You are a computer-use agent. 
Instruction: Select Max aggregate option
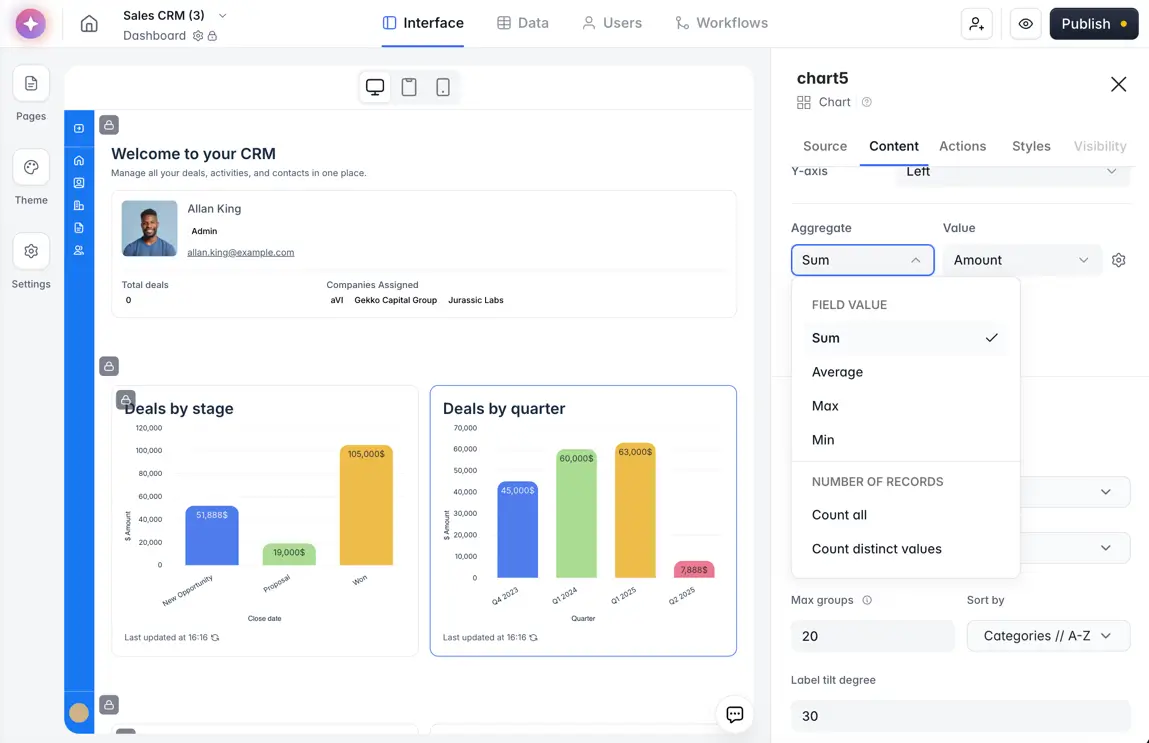pos(905,406)
